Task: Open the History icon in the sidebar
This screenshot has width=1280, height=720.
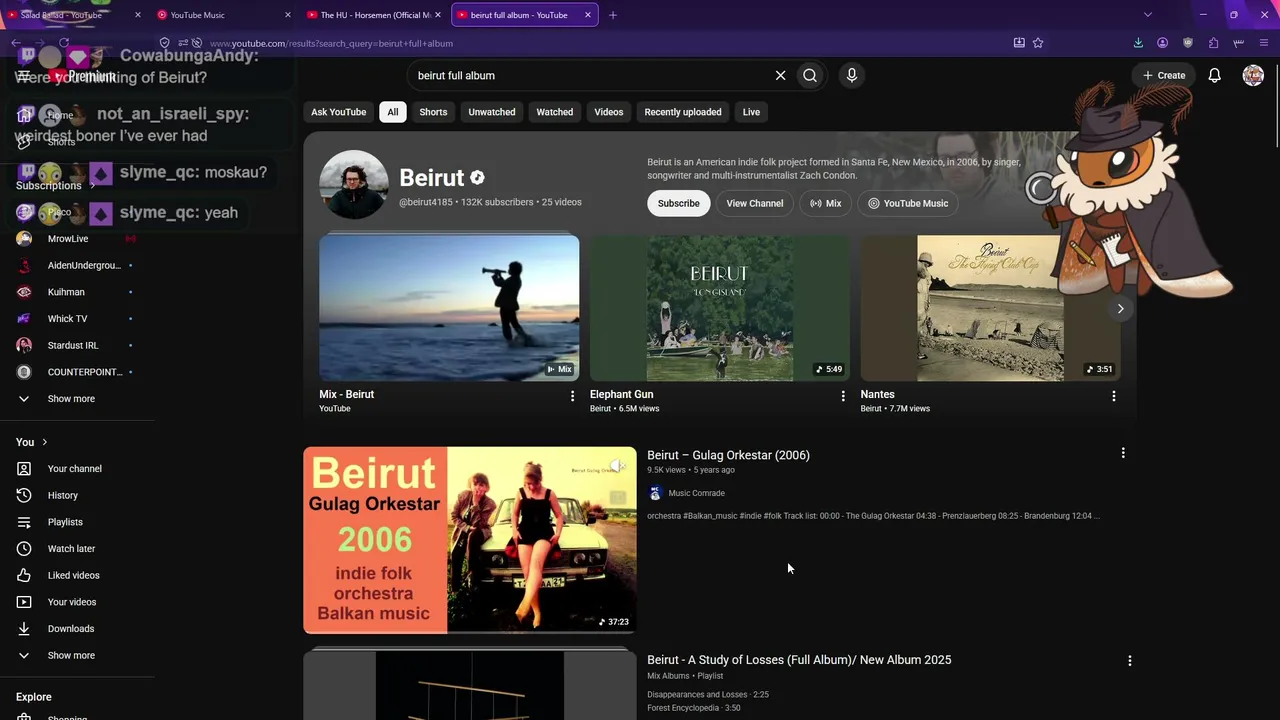Action: [x=25, y=495]
